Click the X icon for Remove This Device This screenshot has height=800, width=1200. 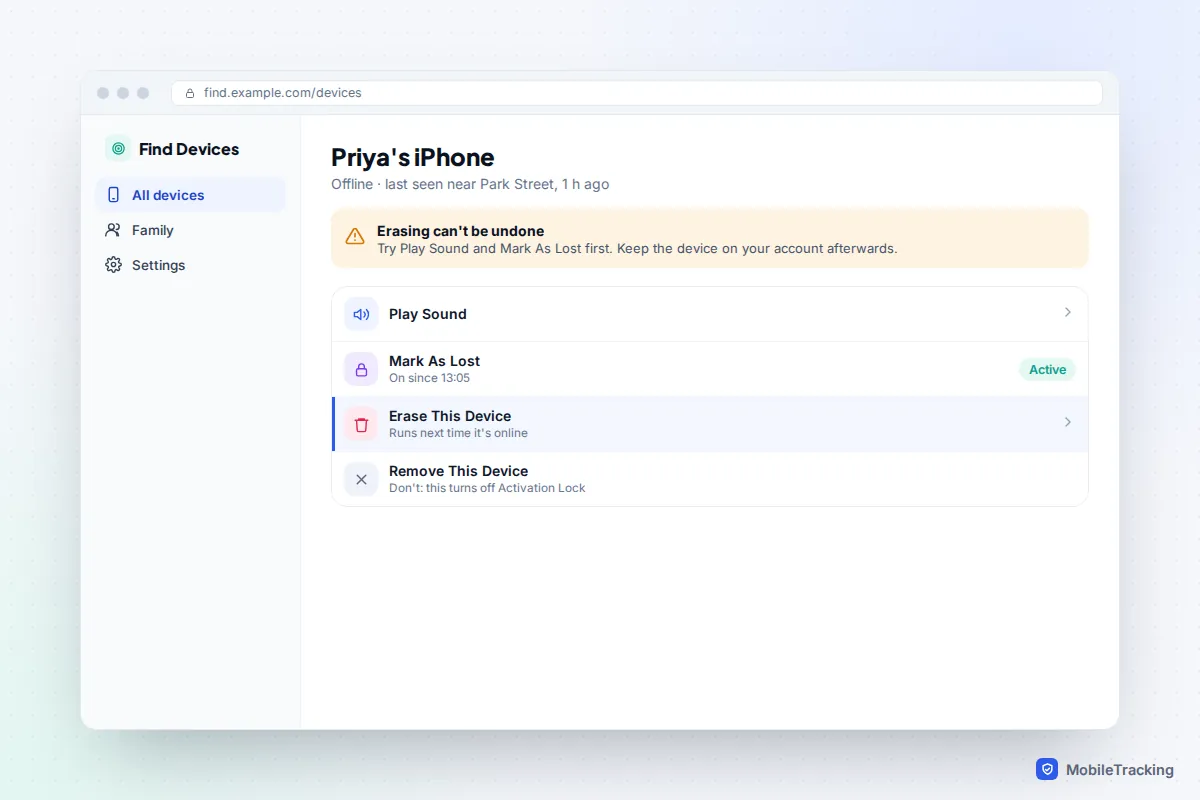coord(361,479)
